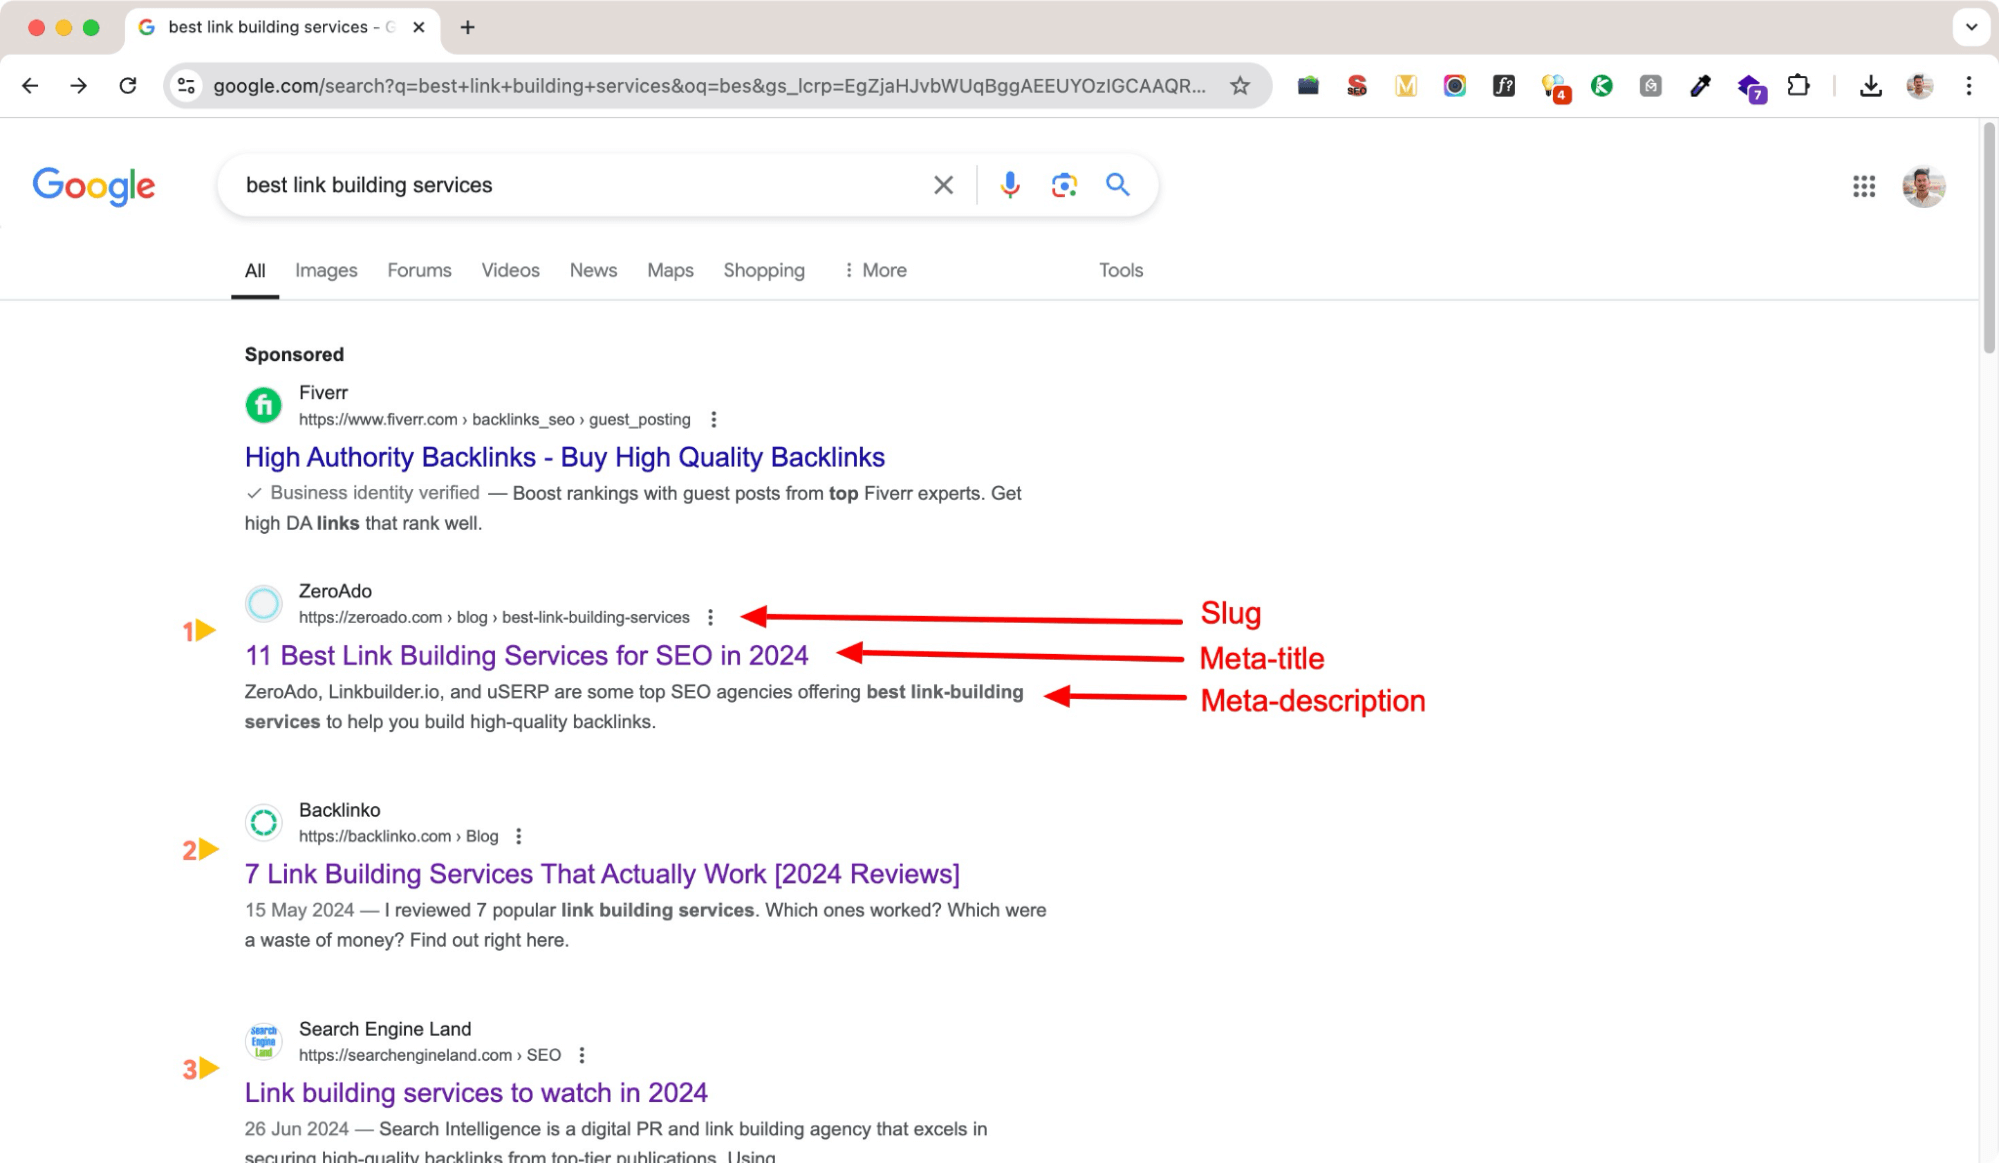Start a voice search using the microphone icon
1999x1163 pixels.
point(1009,185)
